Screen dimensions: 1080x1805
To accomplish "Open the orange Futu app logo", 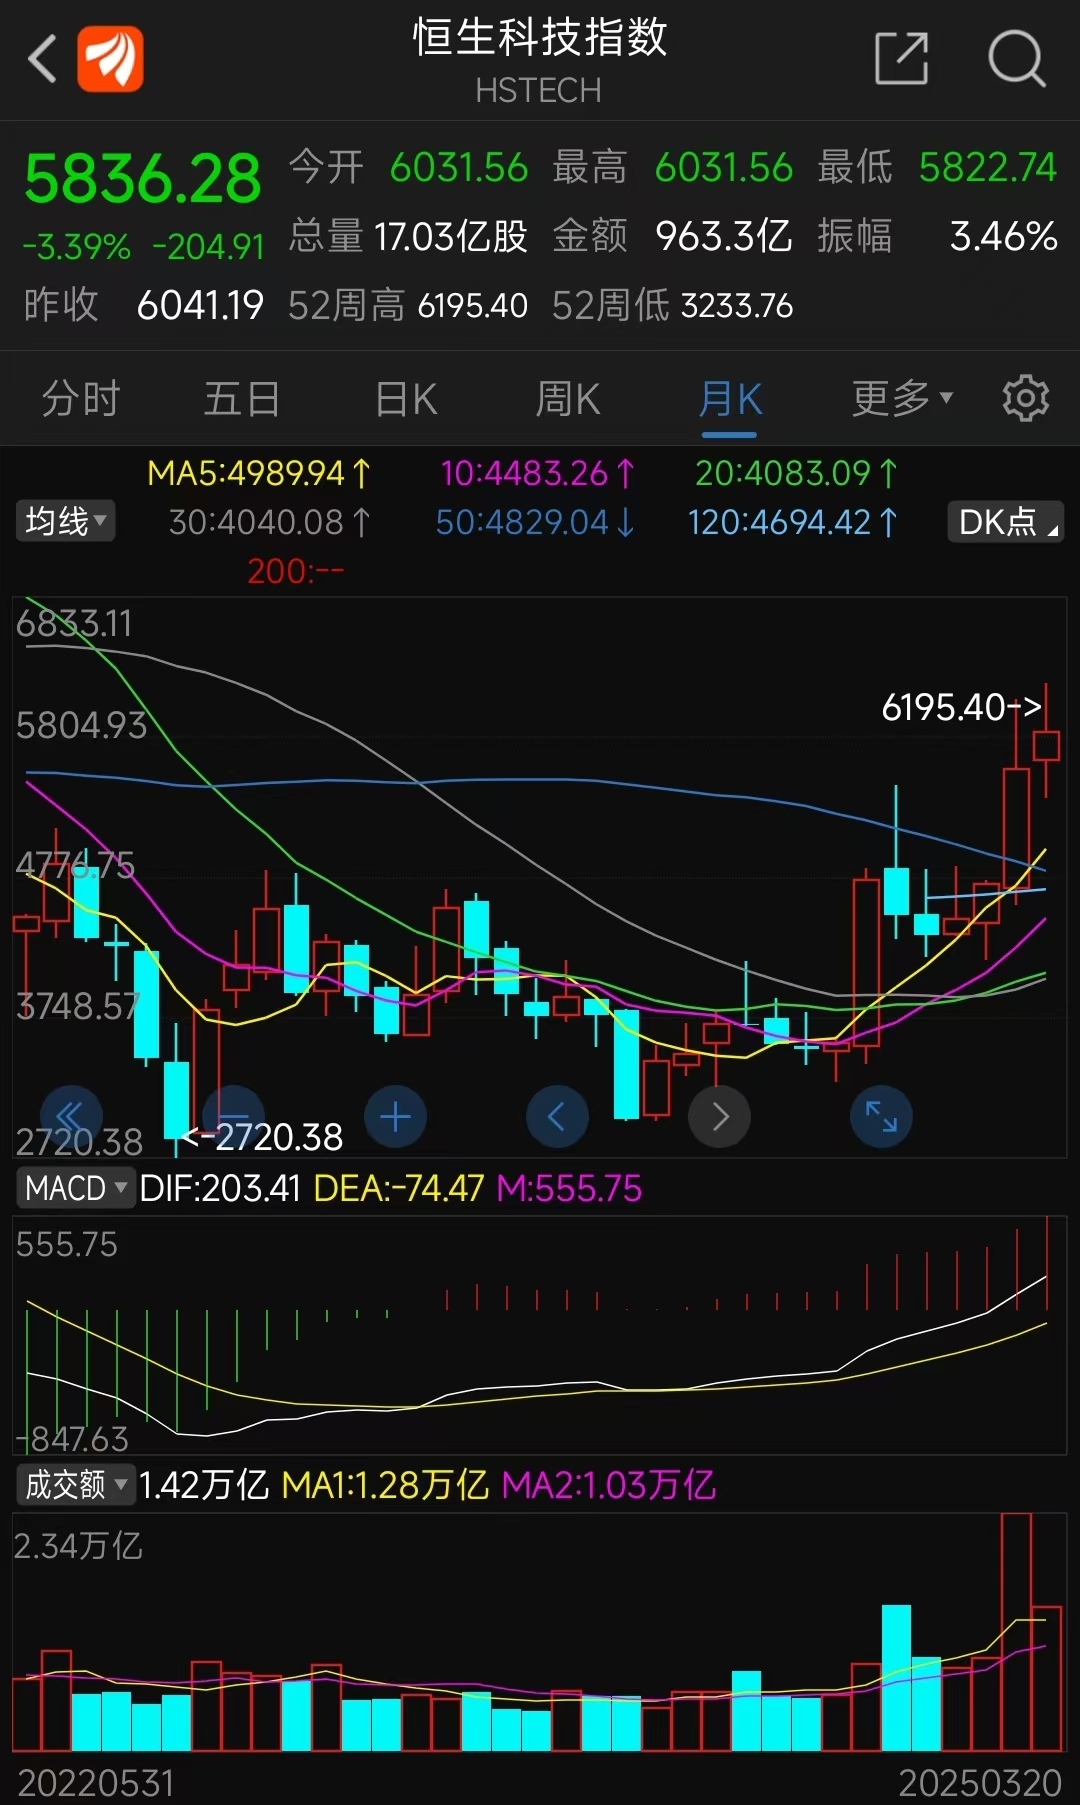I will [x=110, y=59].
